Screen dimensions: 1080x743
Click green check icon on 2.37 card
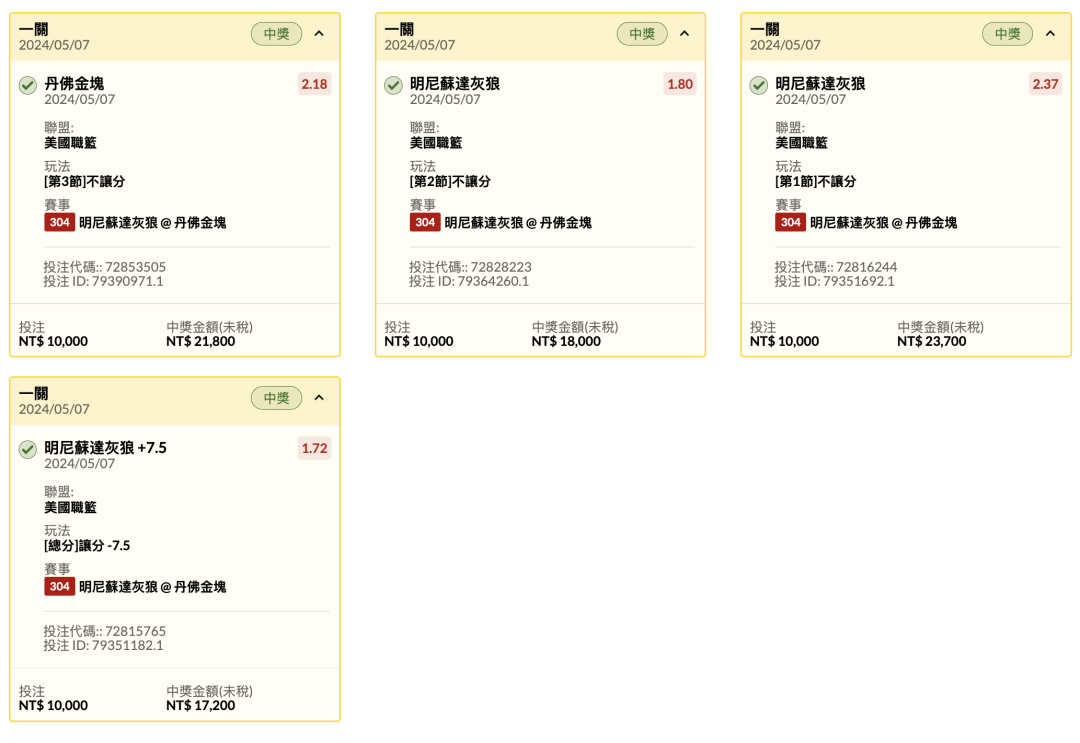tap(759, 85)
